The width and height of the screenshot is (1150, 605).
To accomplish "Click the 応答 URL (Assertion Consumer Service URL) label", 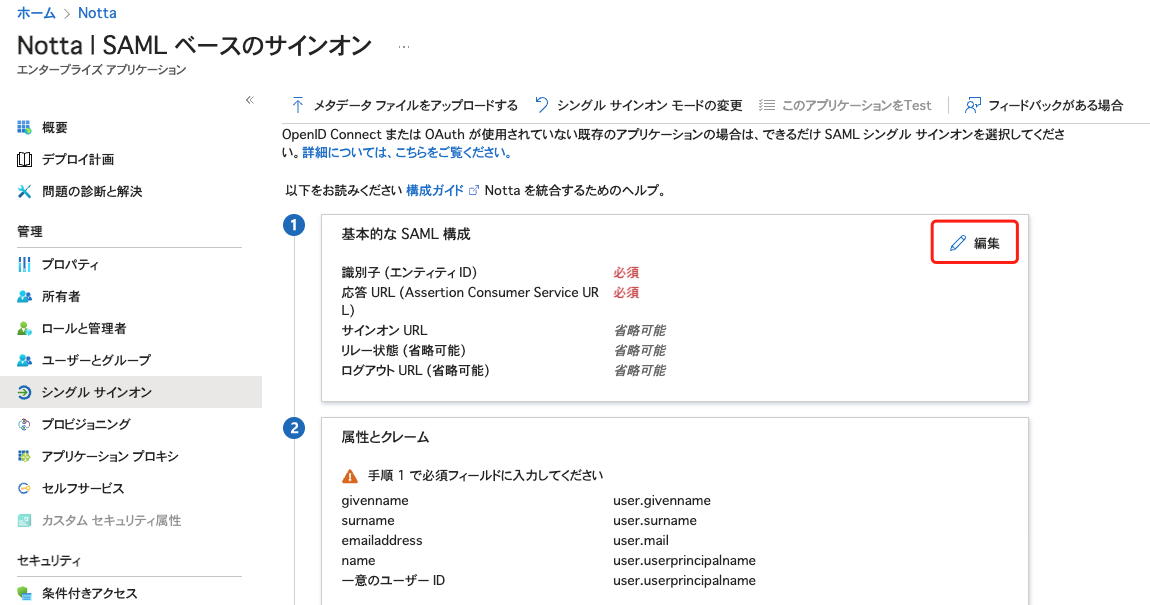I will [470, 301].
